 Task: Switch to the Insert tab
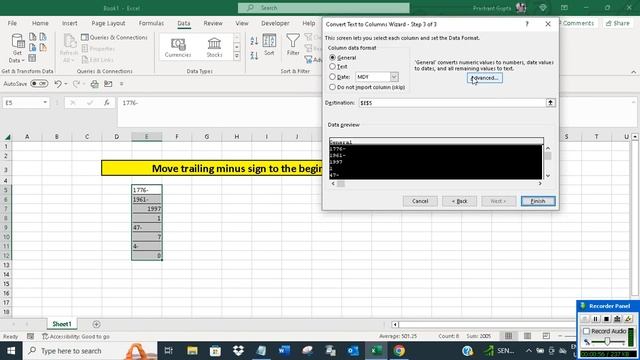pos(69,23)
